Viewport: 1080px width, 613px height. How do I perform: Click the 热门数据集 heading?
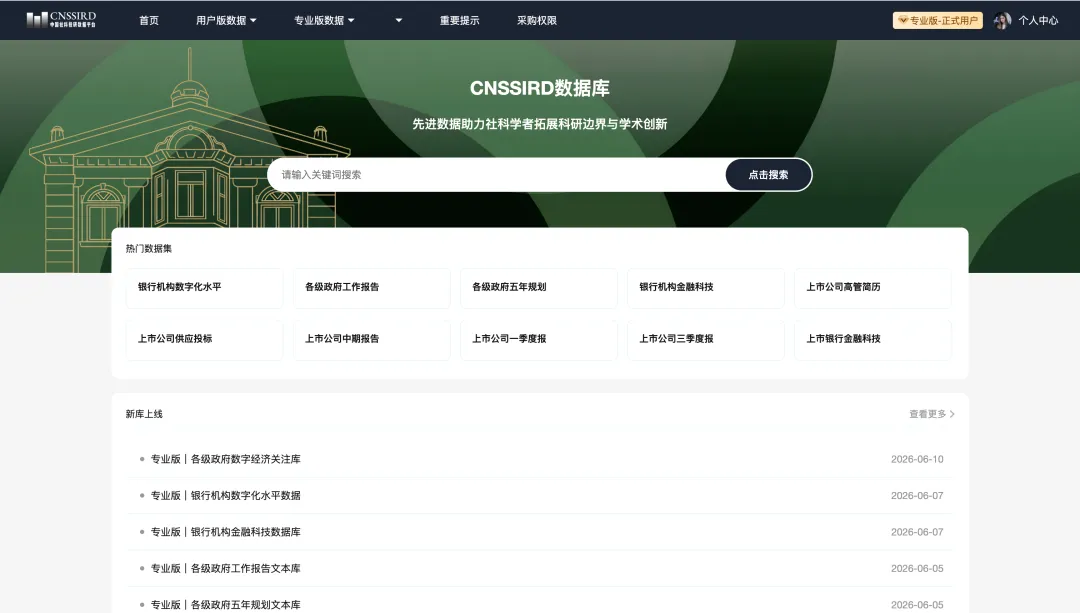149,249
